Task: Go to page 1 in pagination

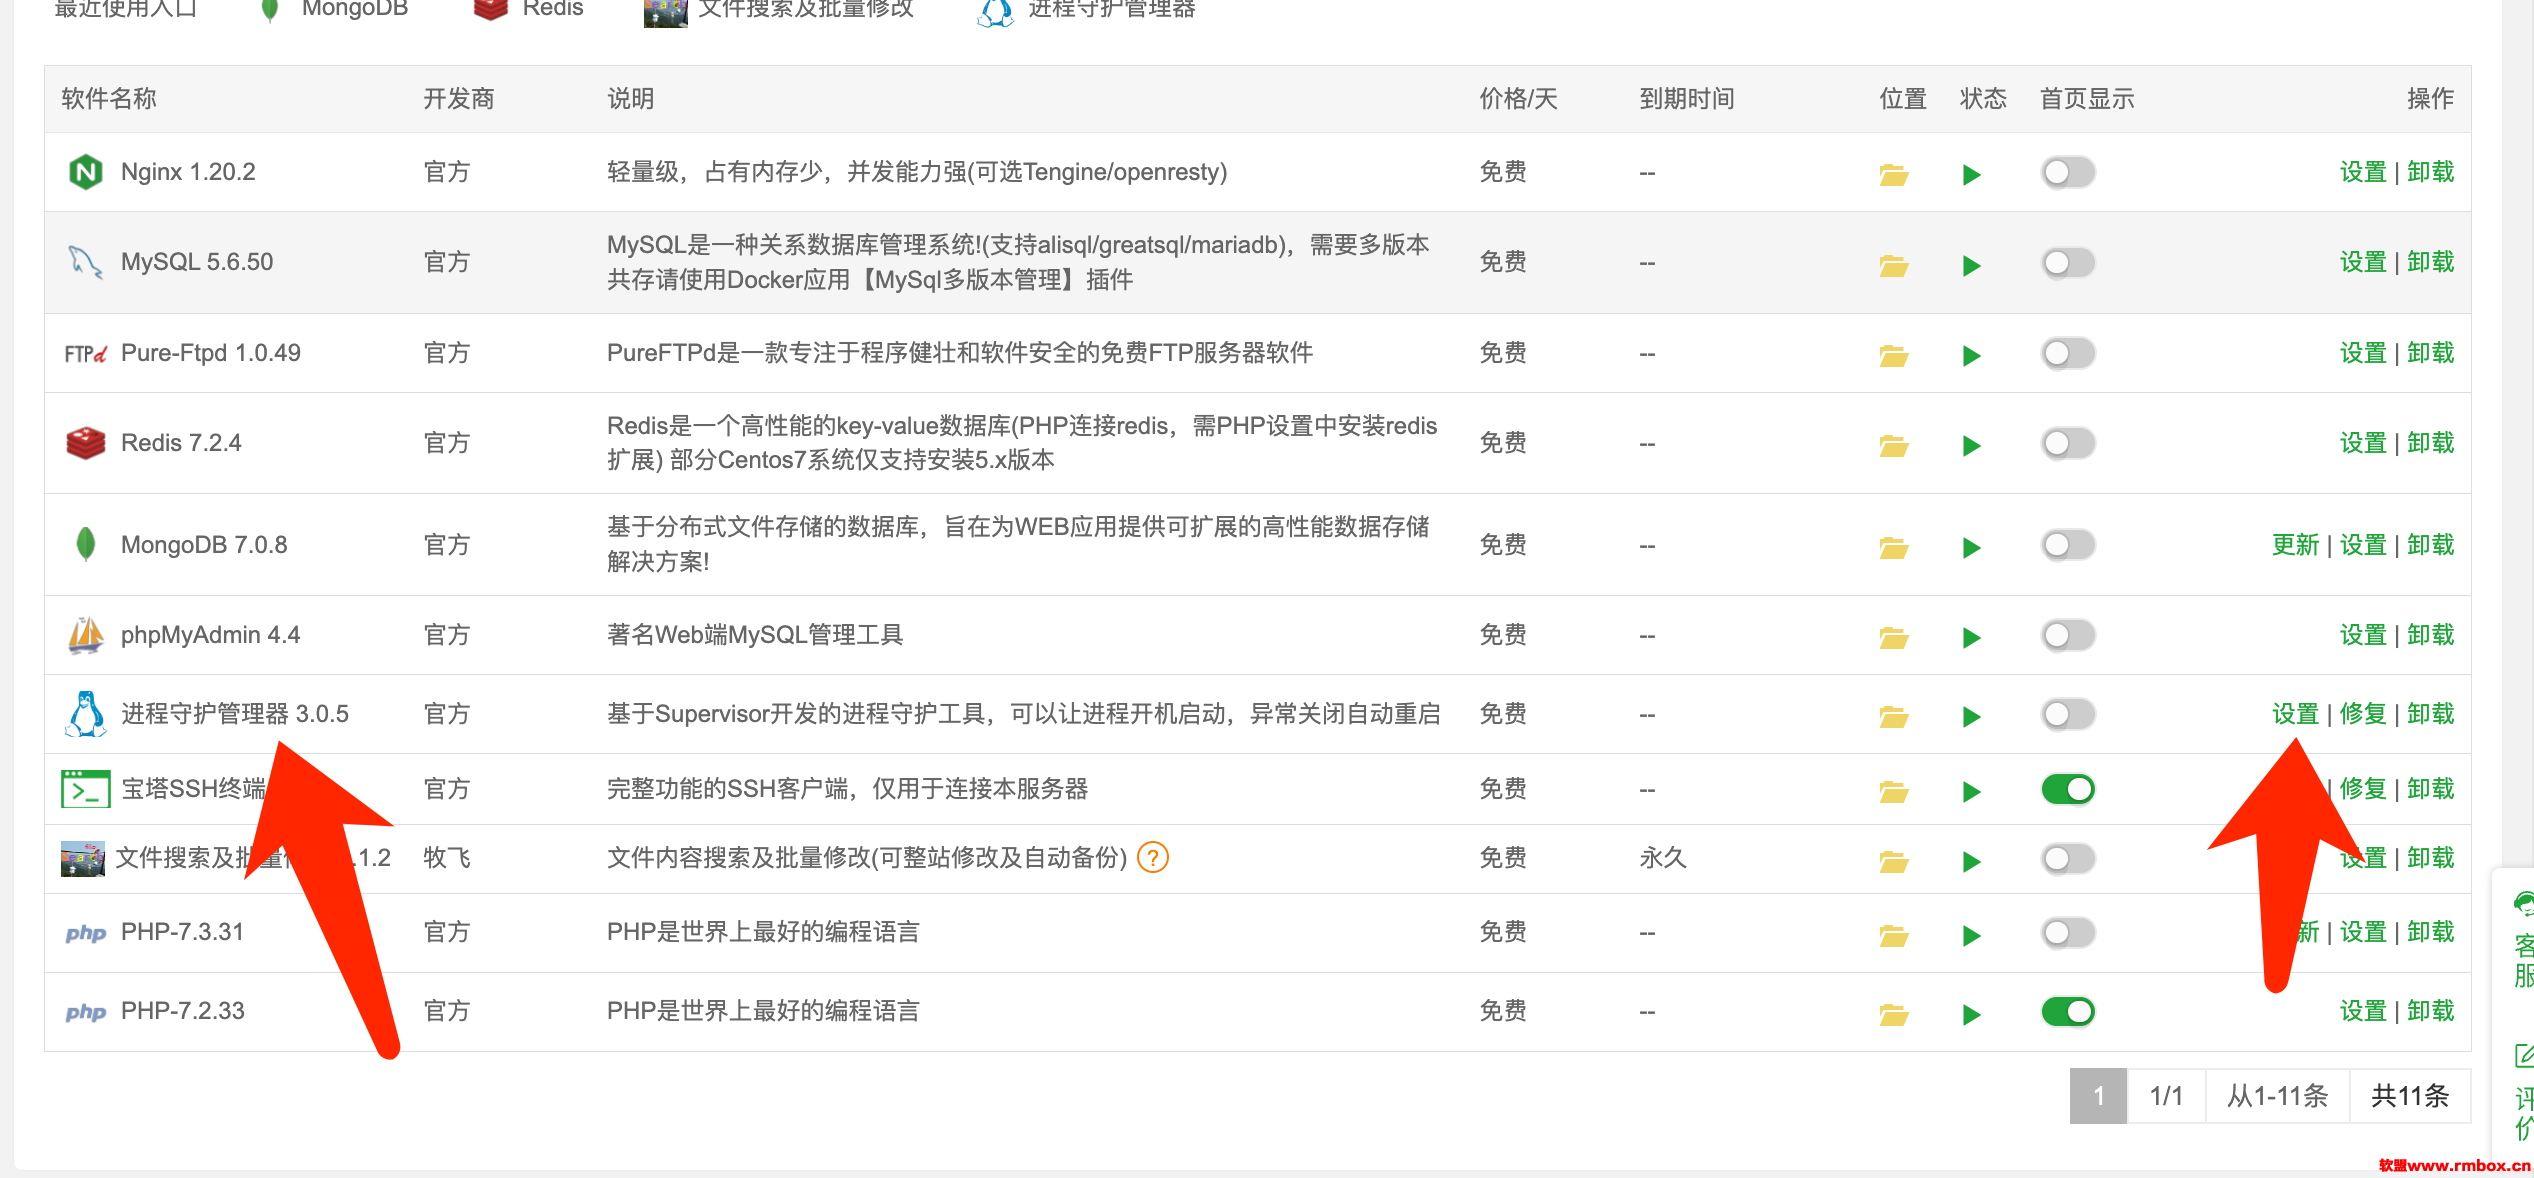Action: [2098, 1096]
